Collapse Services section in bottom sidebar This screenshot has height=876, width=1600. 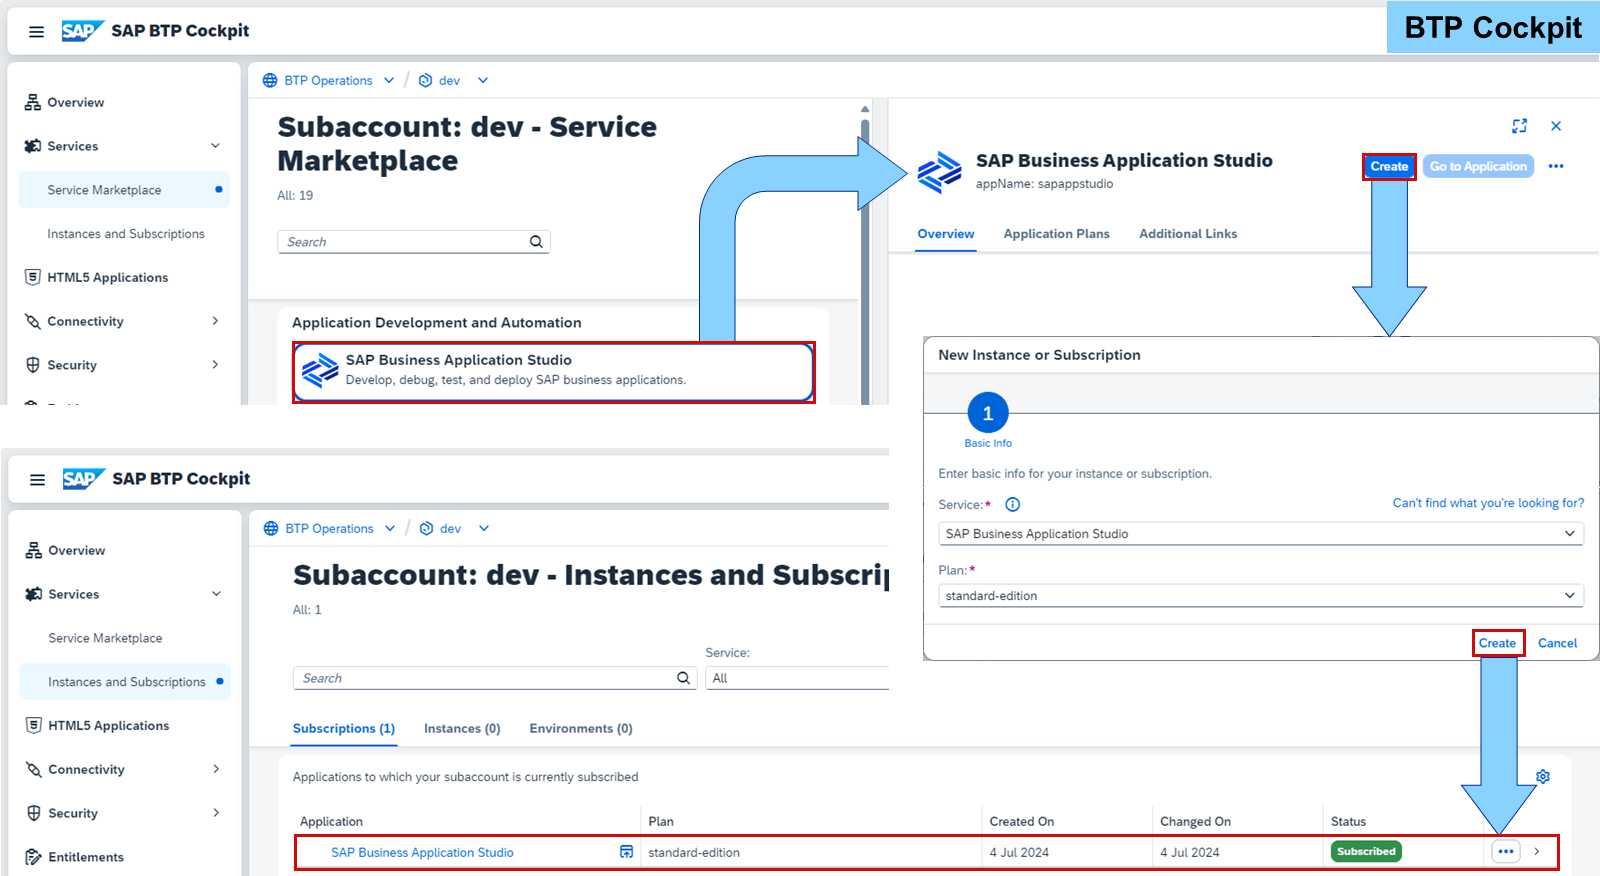pos(216,594)
